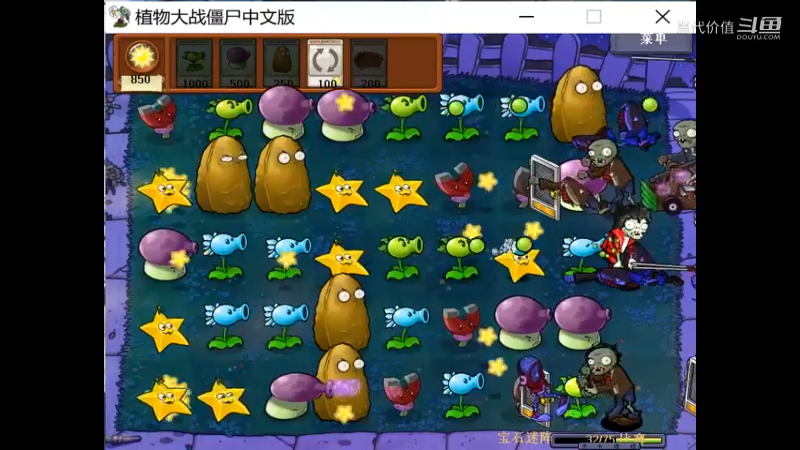
Task: Click the game window's app icon in title bar
Action: [119, 17]
